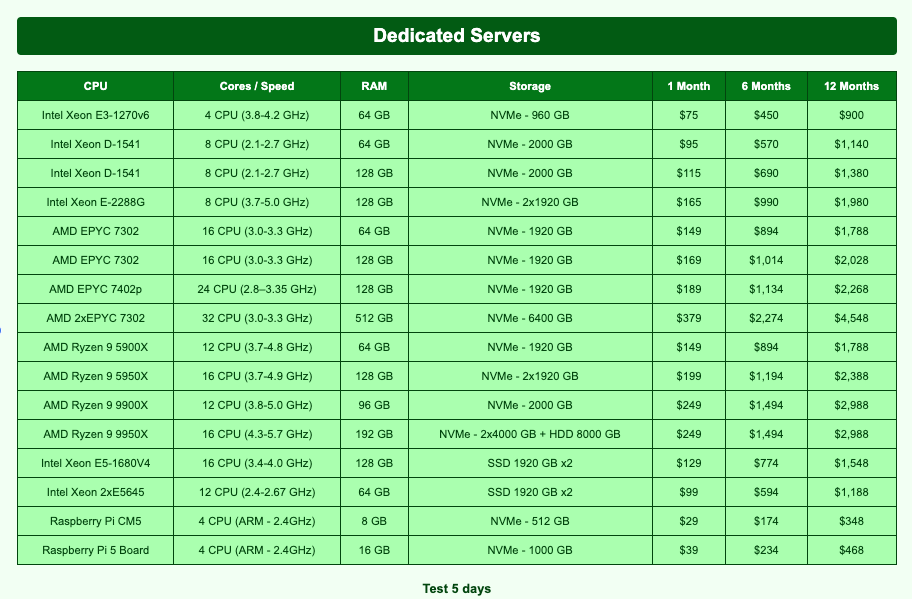Click the '$1,980' yearly price
This screenshot has height=599, width=912.
pos(852,202)
